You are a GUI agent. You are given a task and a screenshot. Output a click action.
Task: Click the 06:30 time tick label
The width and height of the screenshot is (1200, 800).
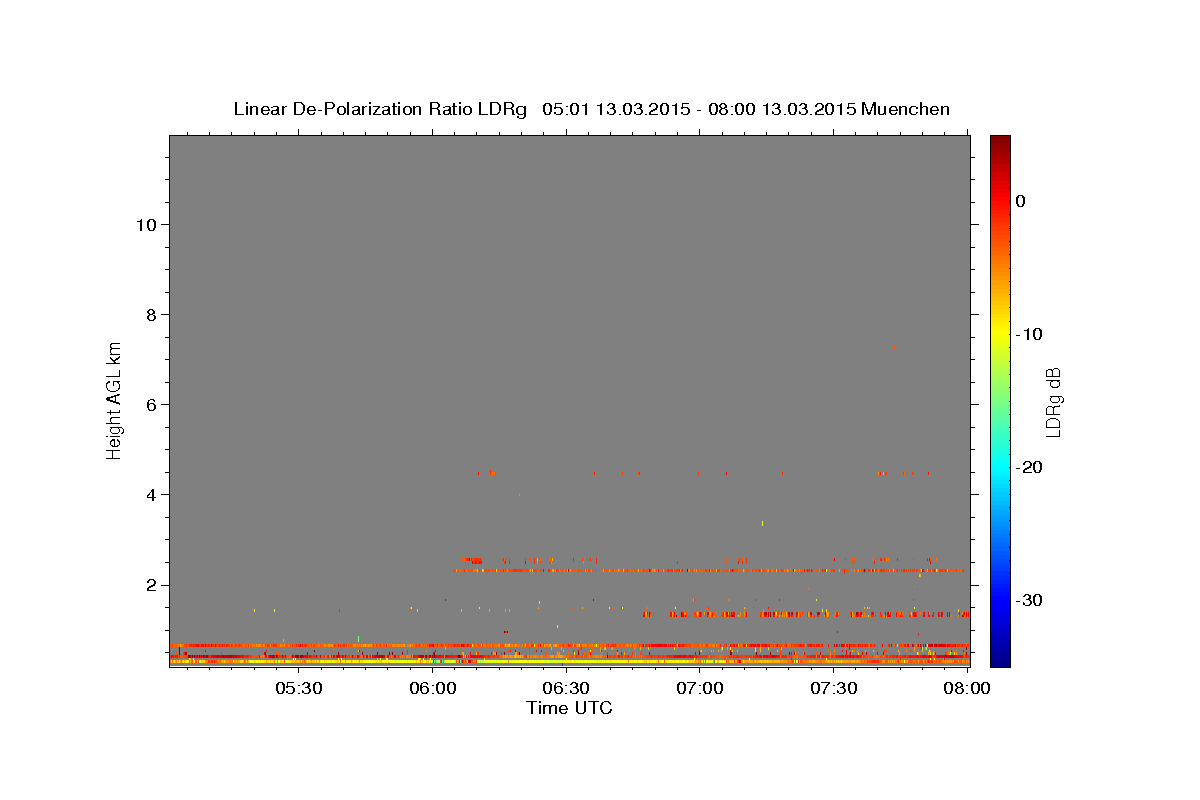click(566, 689)
